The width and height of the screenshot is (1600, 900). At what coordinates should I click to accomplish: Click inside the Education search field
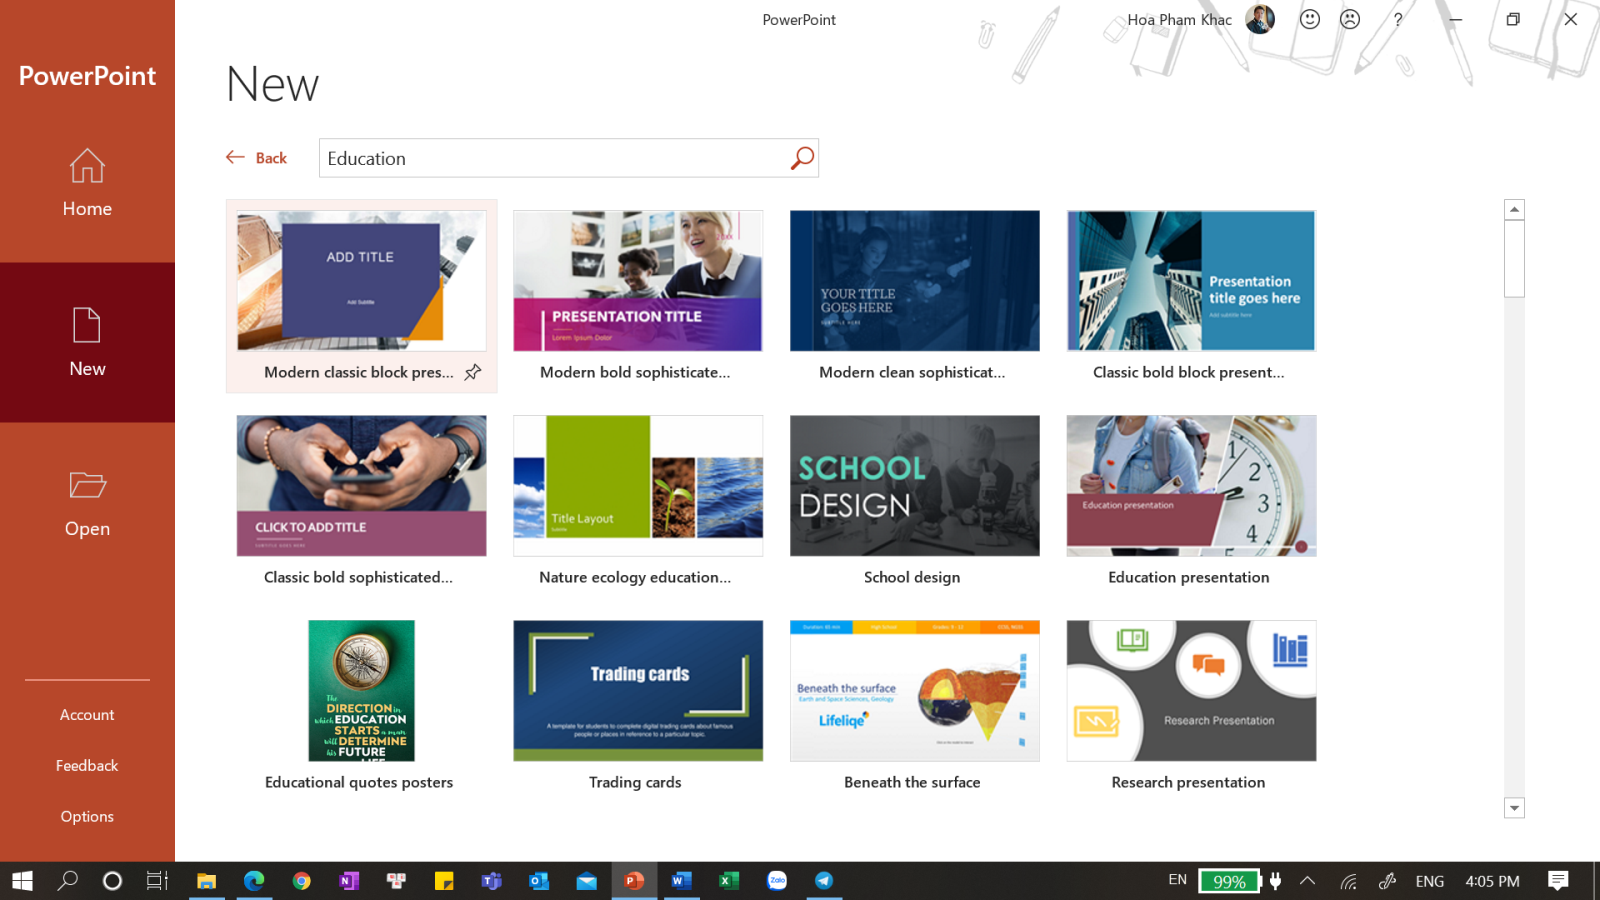tap(550, 157)
